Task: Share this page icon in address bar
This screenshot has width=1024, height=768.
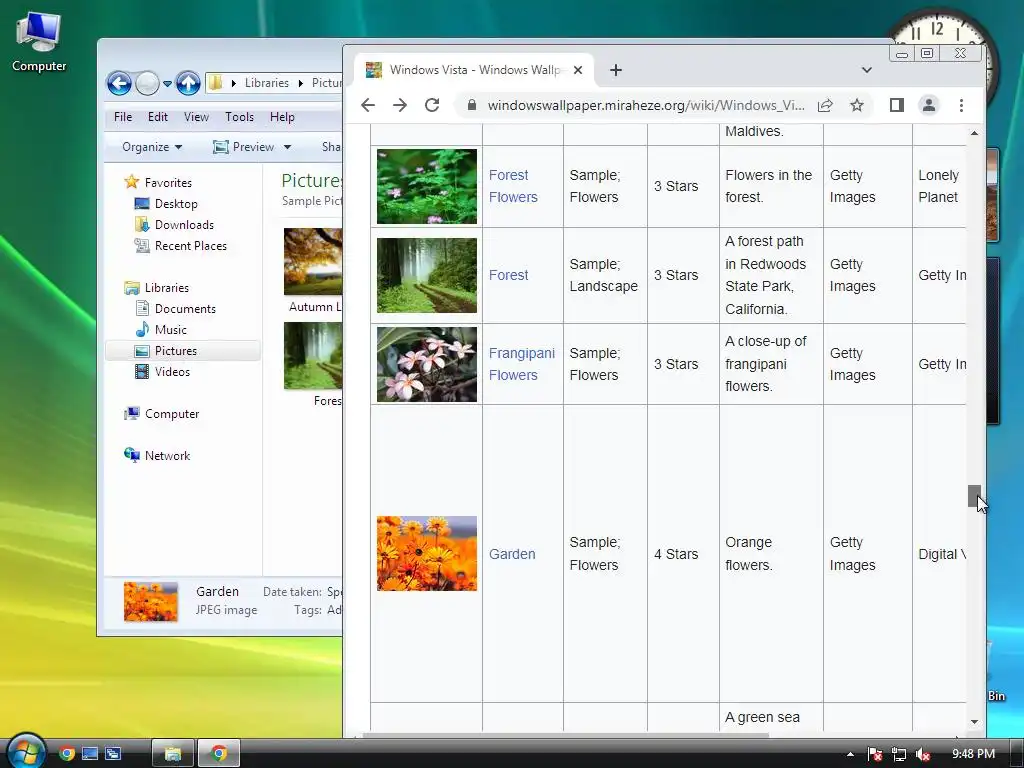Action: pyautogui.click(x=825, y=105)
